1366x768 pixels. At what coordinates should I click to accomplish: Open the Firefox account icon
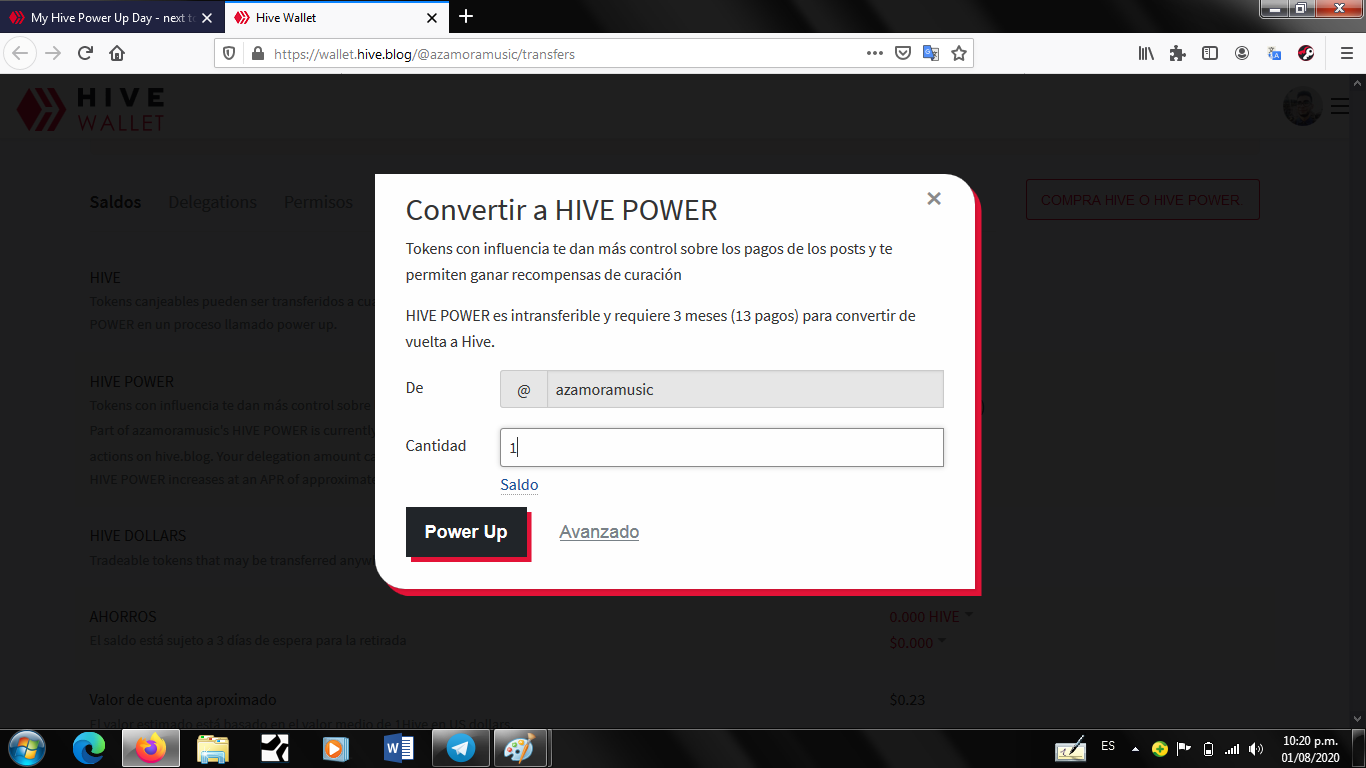tap(1242, 54)
